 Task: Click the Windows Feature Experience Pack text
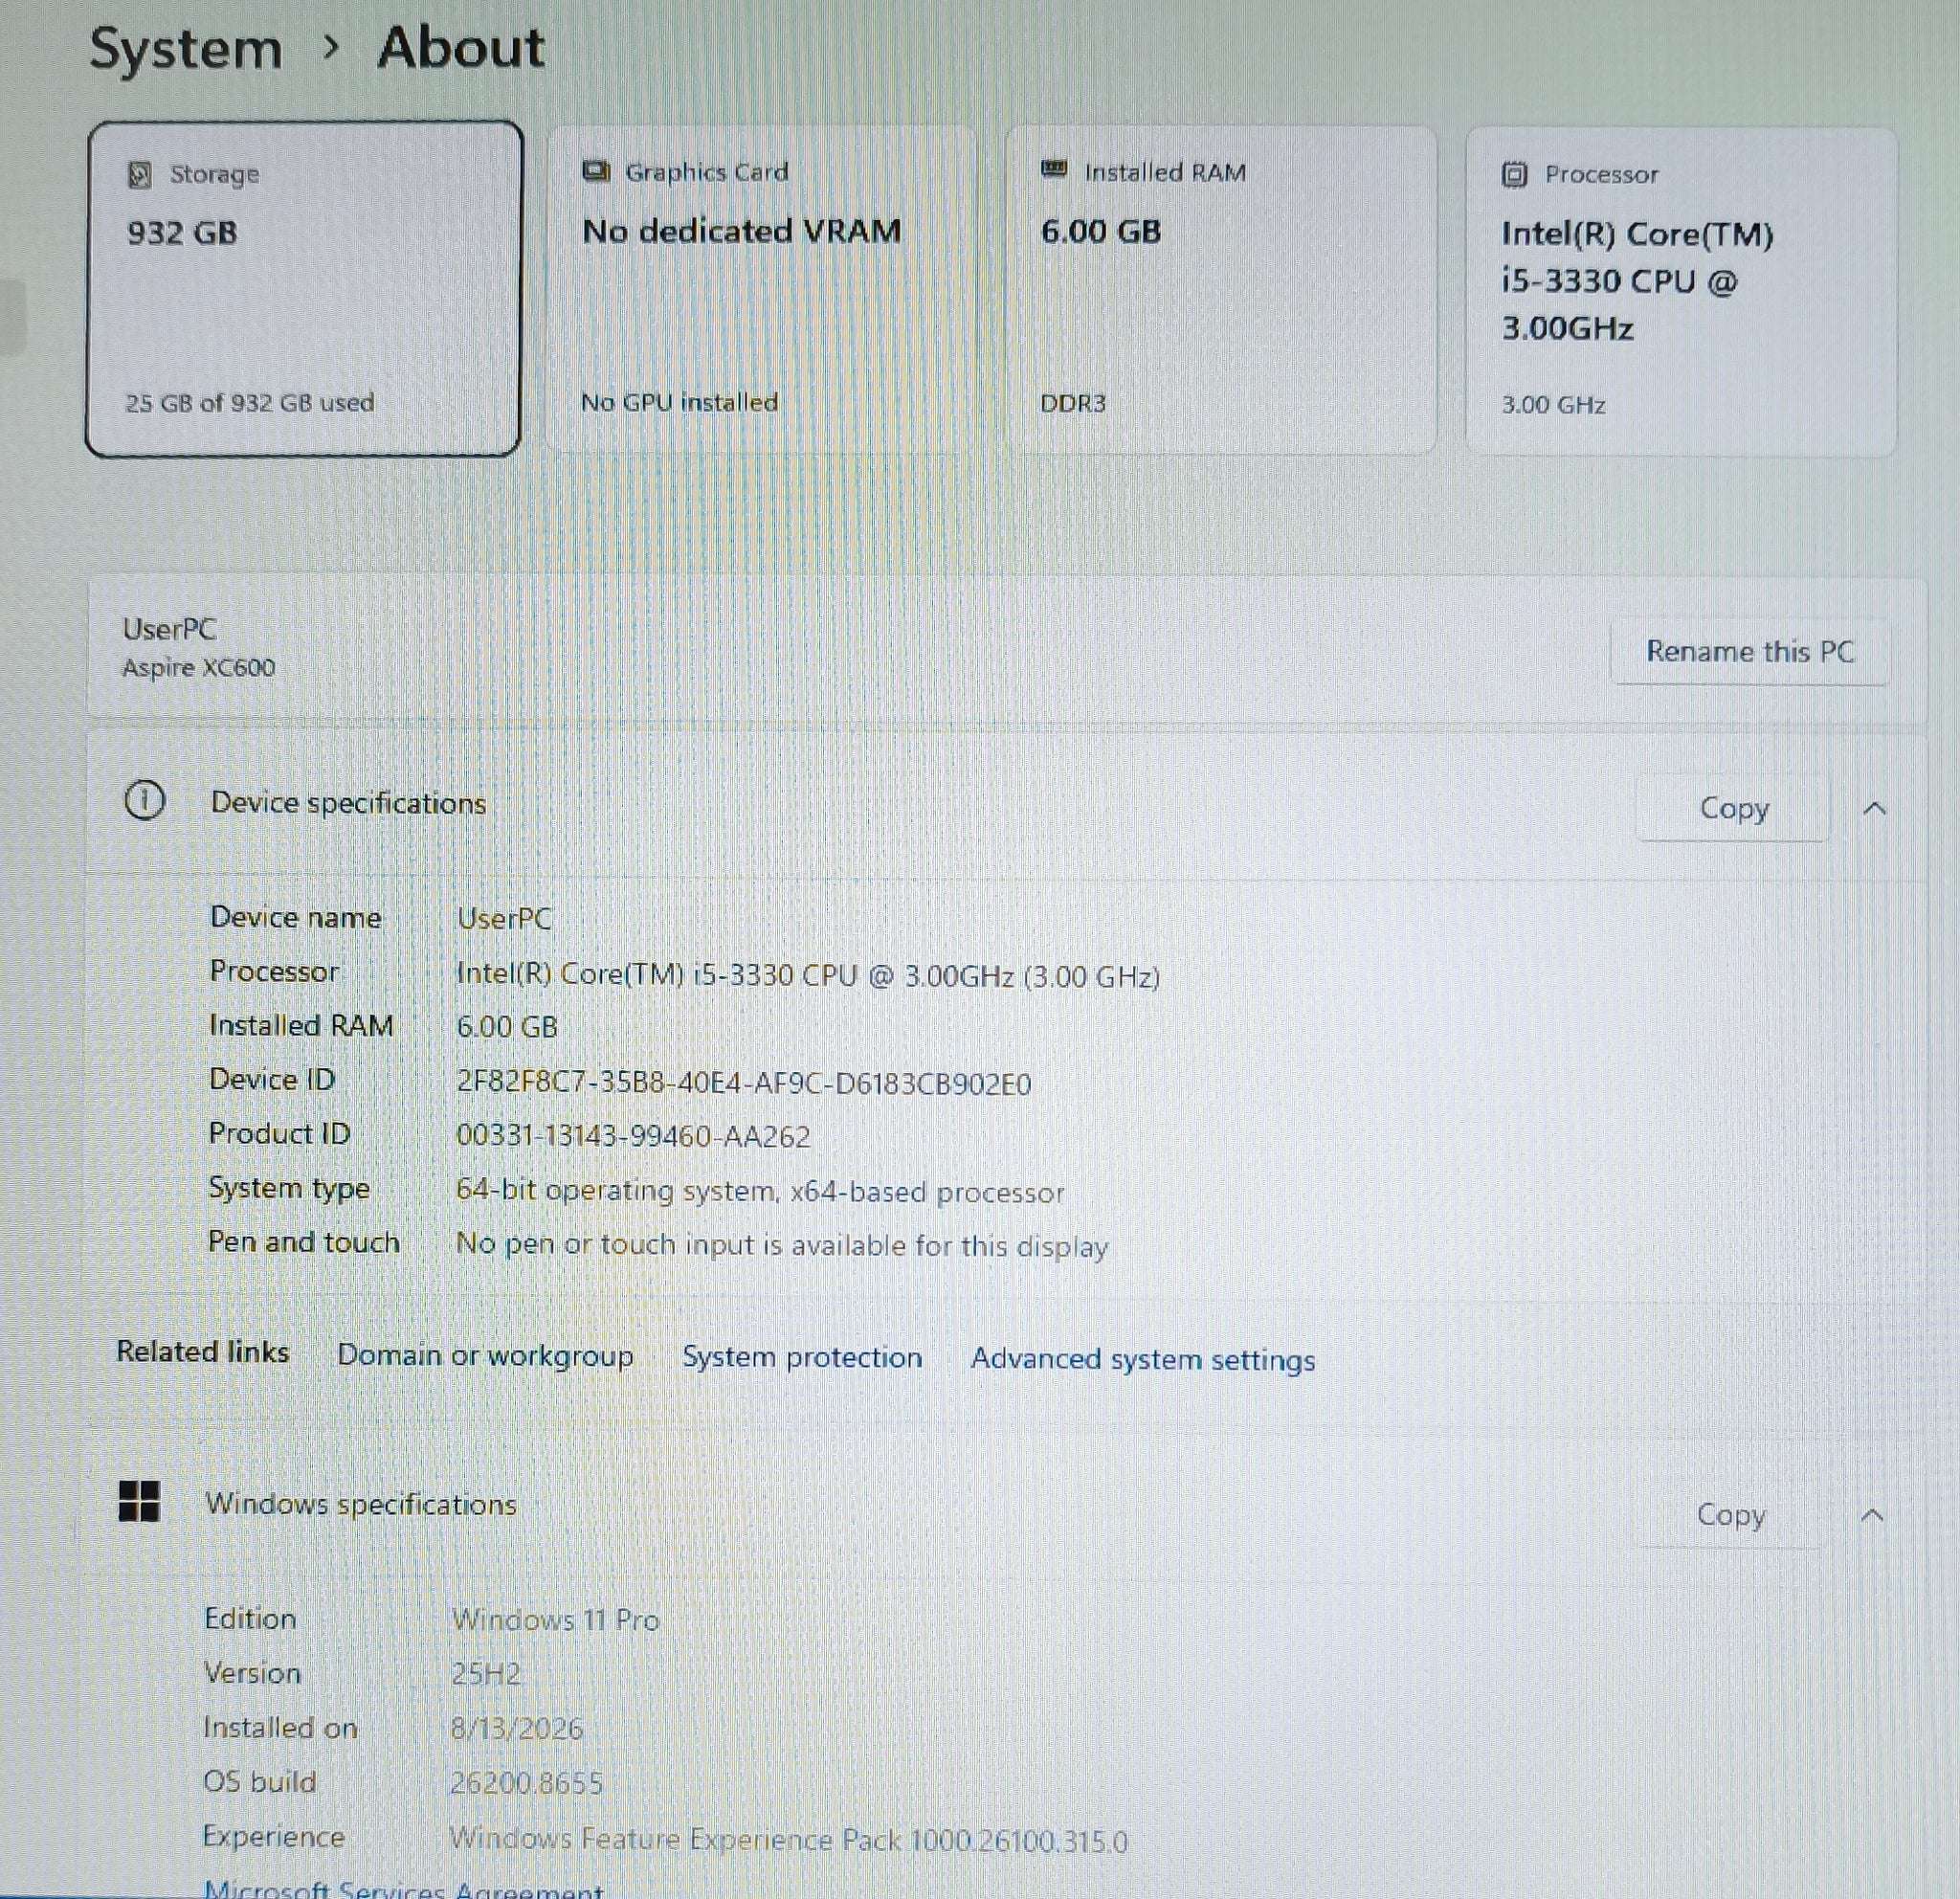pos(788,1840)
